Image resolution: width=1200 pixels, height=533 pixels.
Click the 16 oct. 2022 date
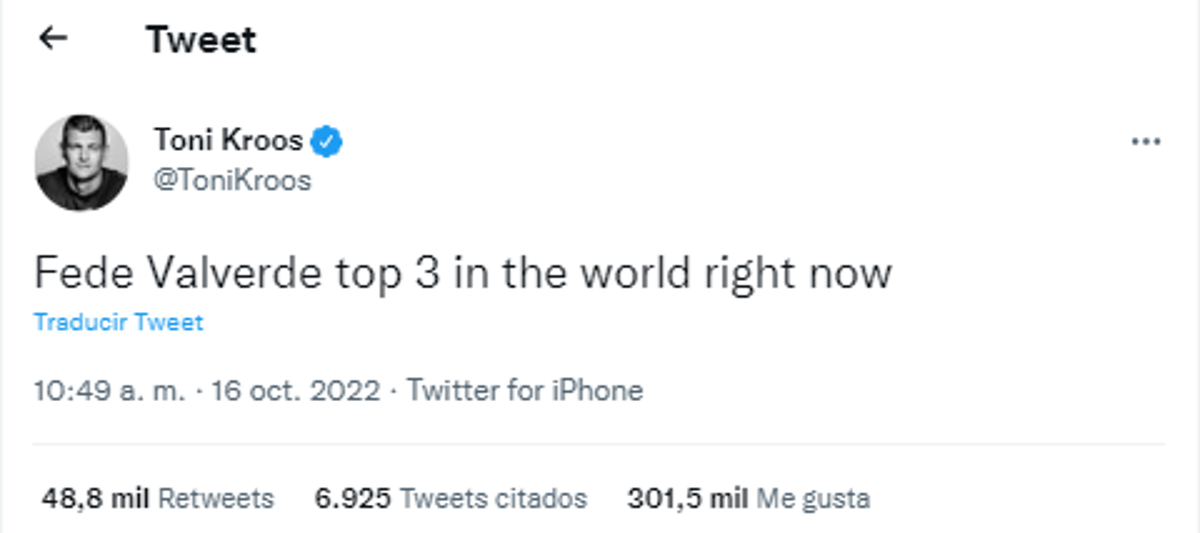pyautogui.click(x=296, y=390)
